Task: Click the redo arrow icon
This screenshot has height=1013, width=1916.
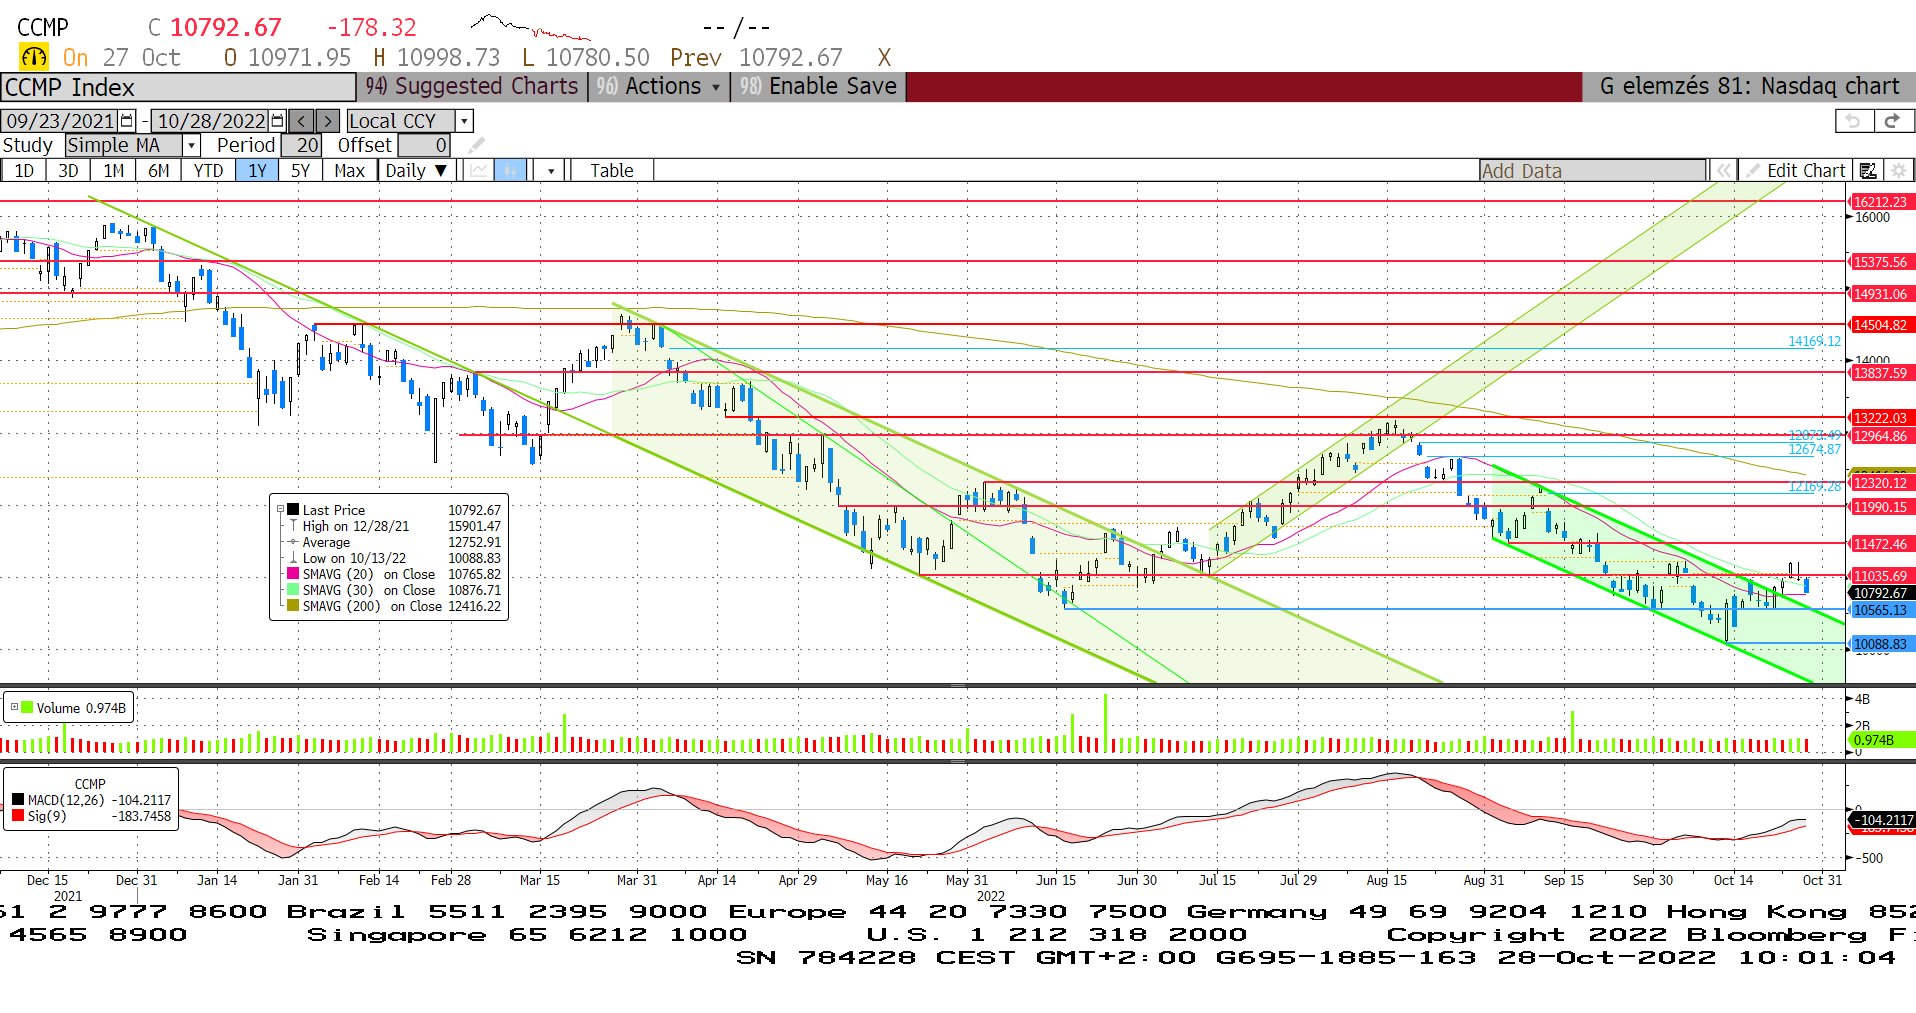Action: pos(1892,121)
